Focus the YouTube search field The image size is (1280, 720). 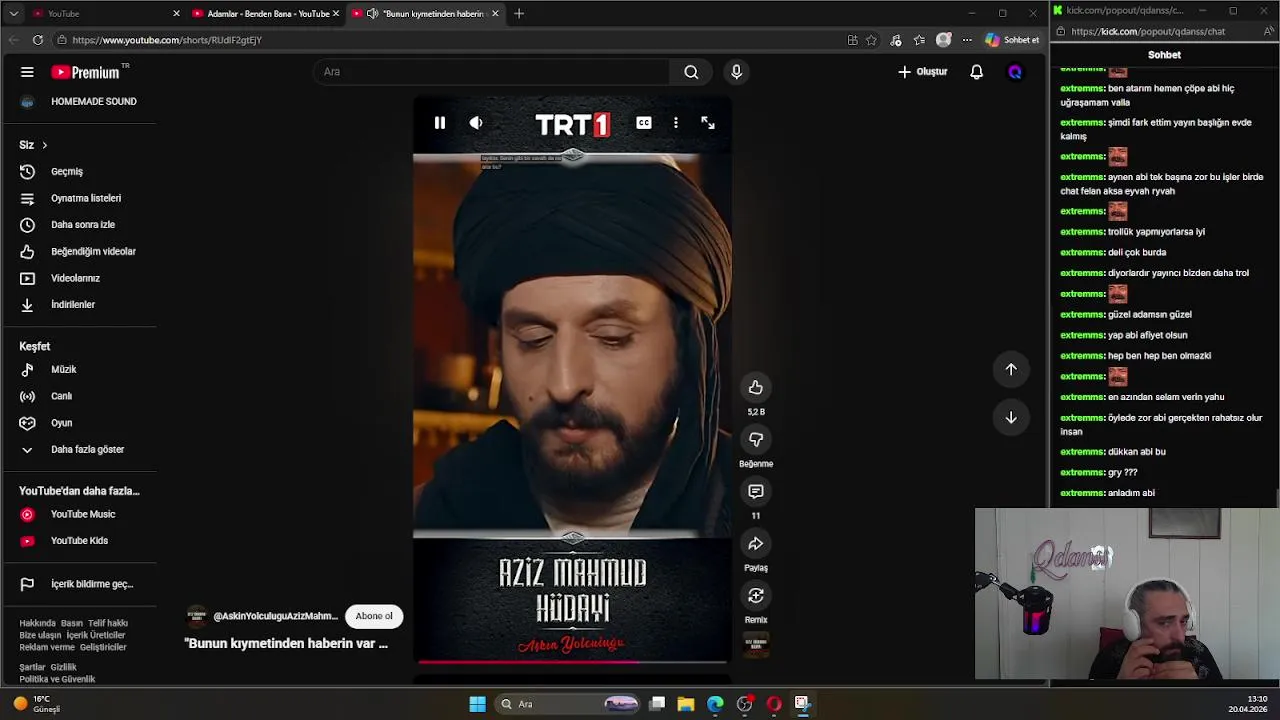click(492, 72)
